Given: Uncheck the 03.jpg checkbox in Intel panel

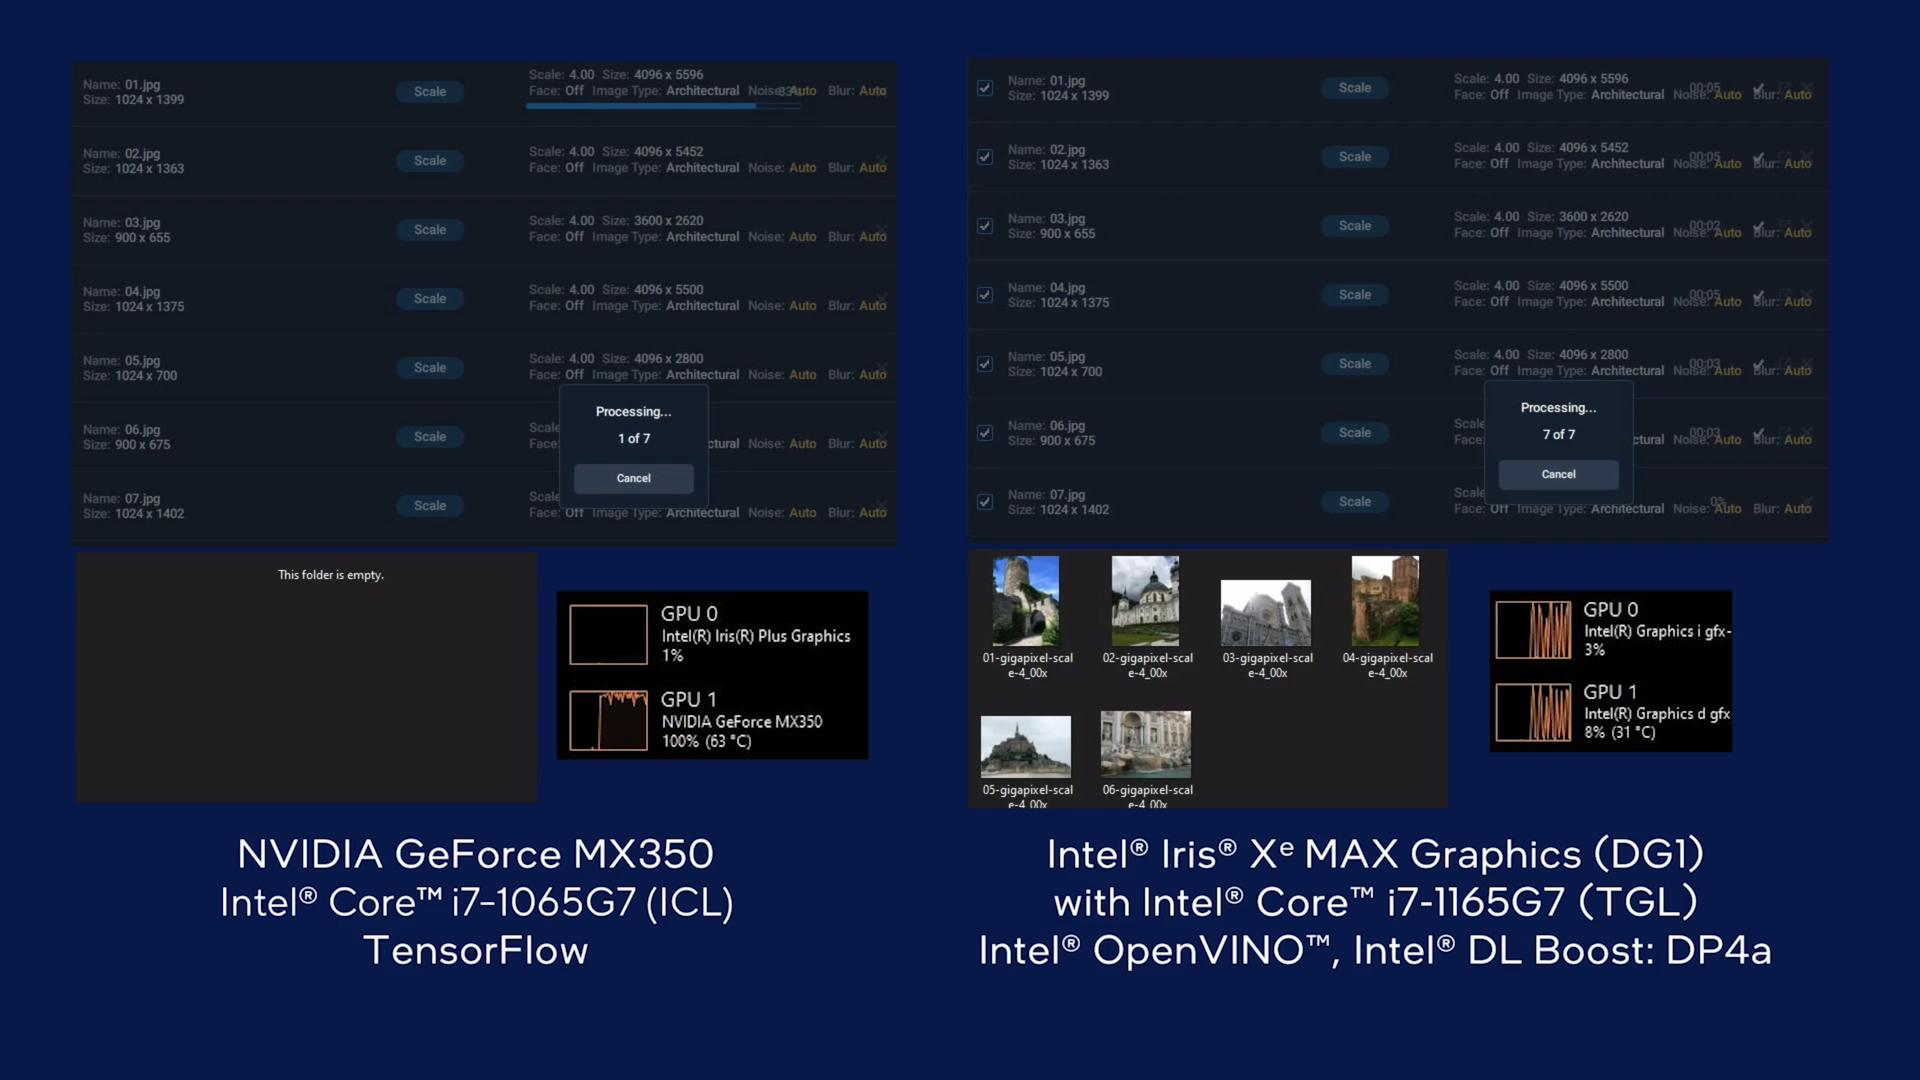Looking at the screenshot, I should click(x=985, y=226).
